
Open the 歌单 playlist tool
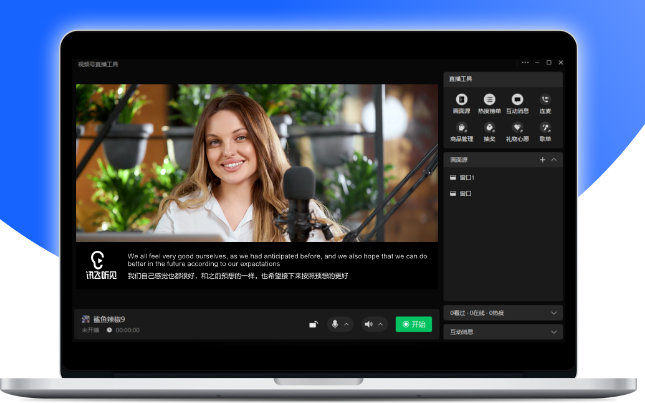tap(545, 129)
